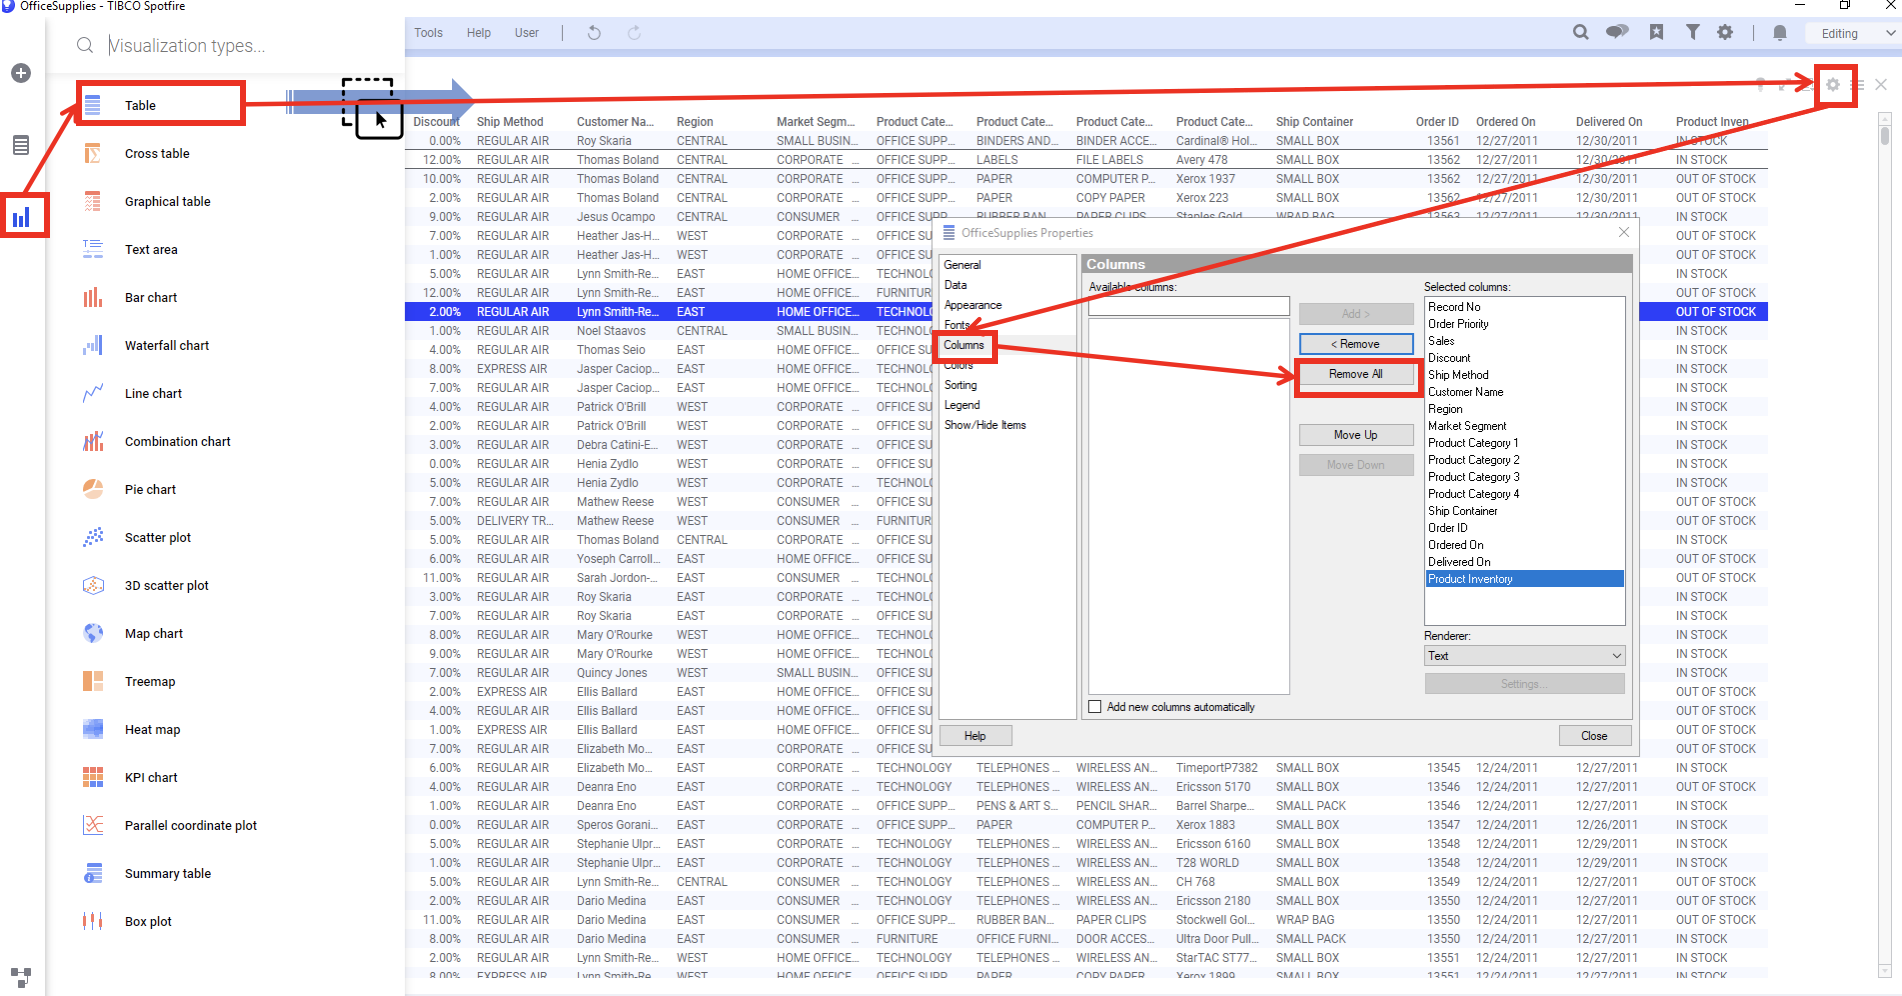Select the KPI chart icon

pyautogui.click(x=93, y=777)
